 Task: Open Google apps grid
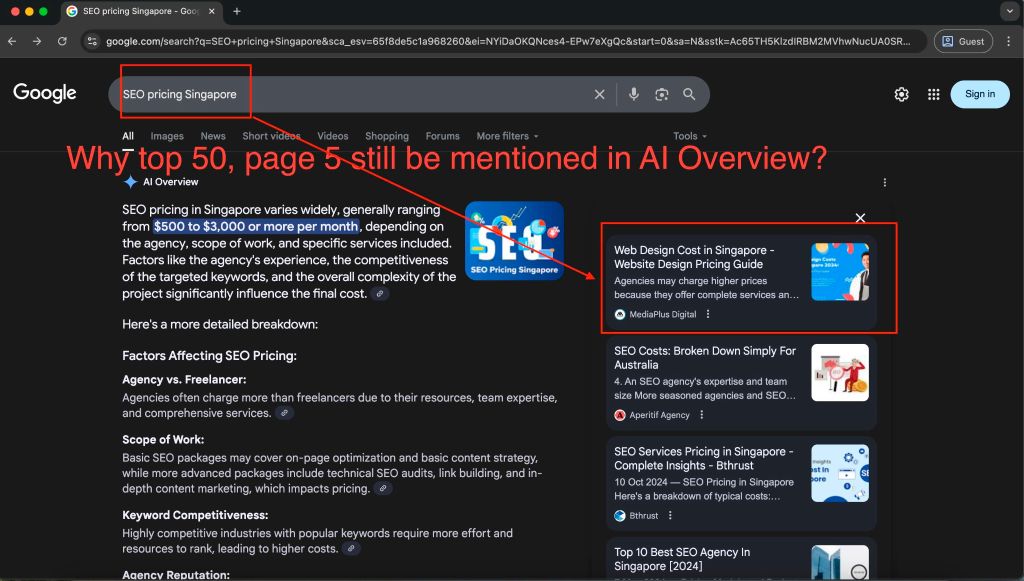click(x=933, y=94)
